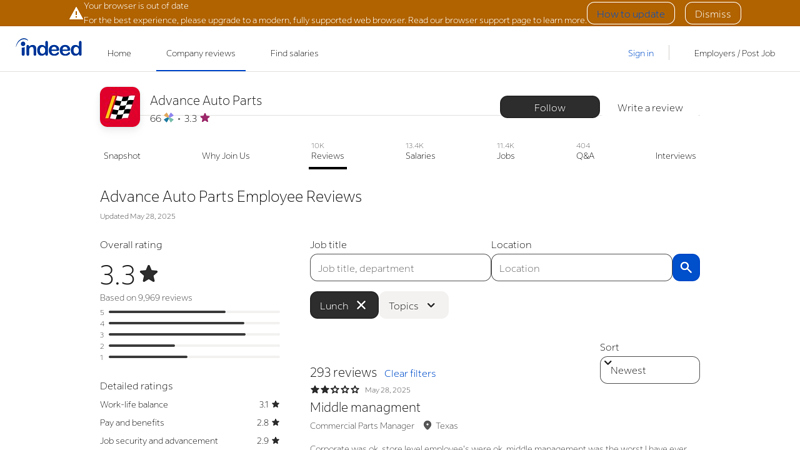Click the location pin icon beside Texas
Image resolution: width=800 pixels, height=450 pixels.
(428, 425)
